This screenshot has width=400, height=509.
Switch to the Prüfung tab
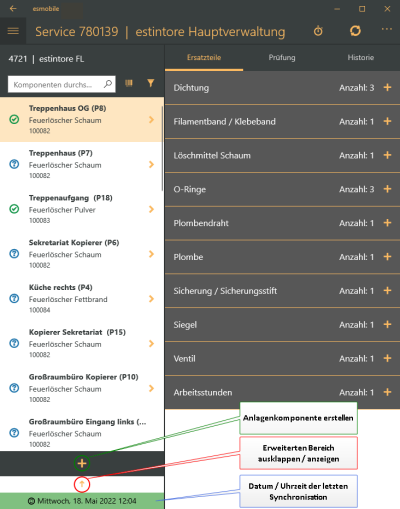(x=282, y=58)
